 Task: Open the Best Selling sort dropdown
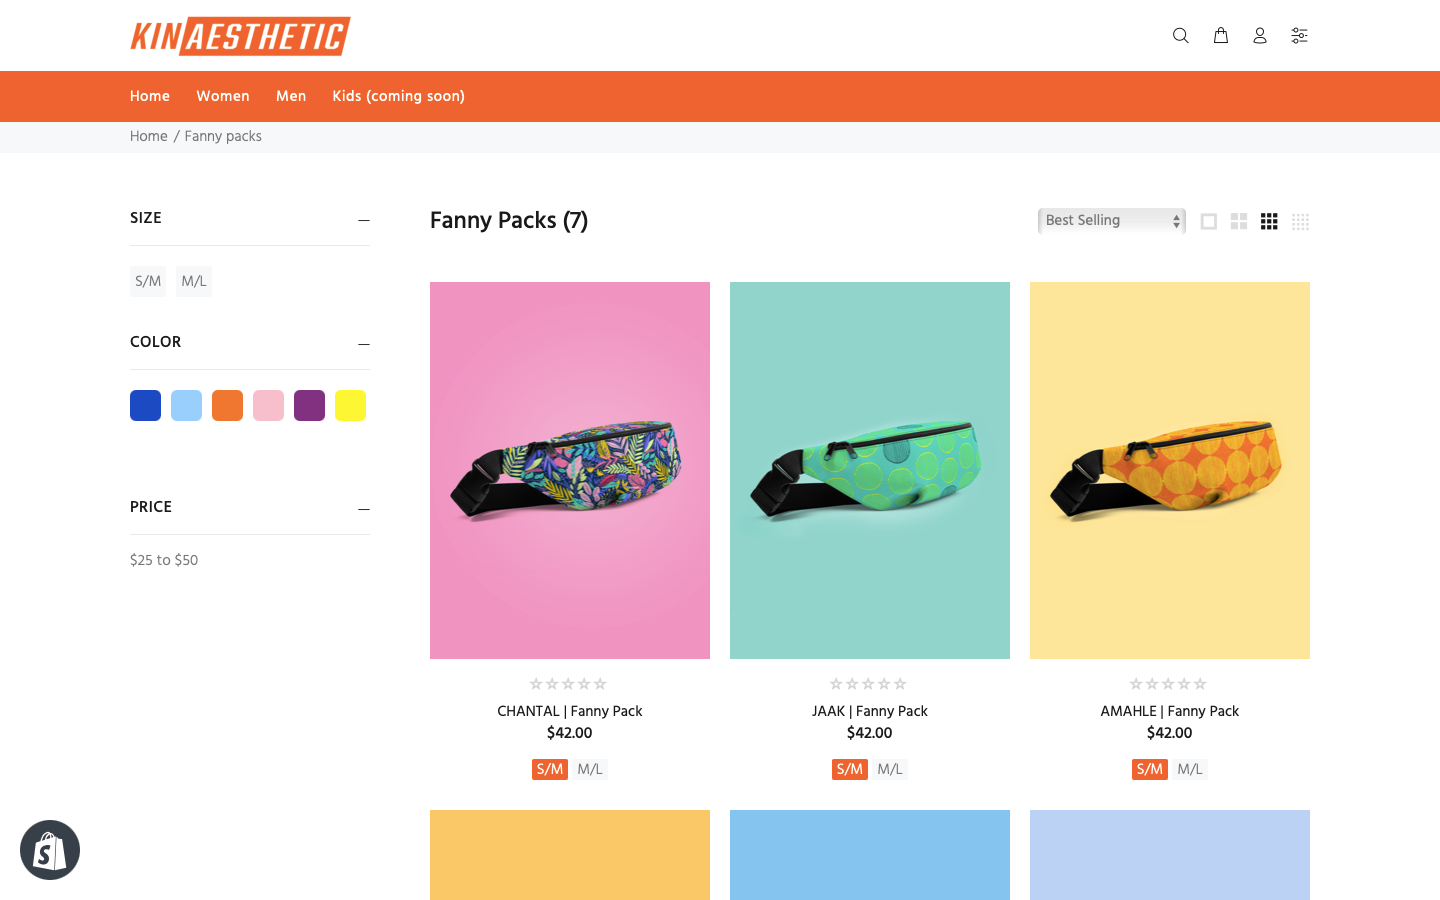[1111, 221]
